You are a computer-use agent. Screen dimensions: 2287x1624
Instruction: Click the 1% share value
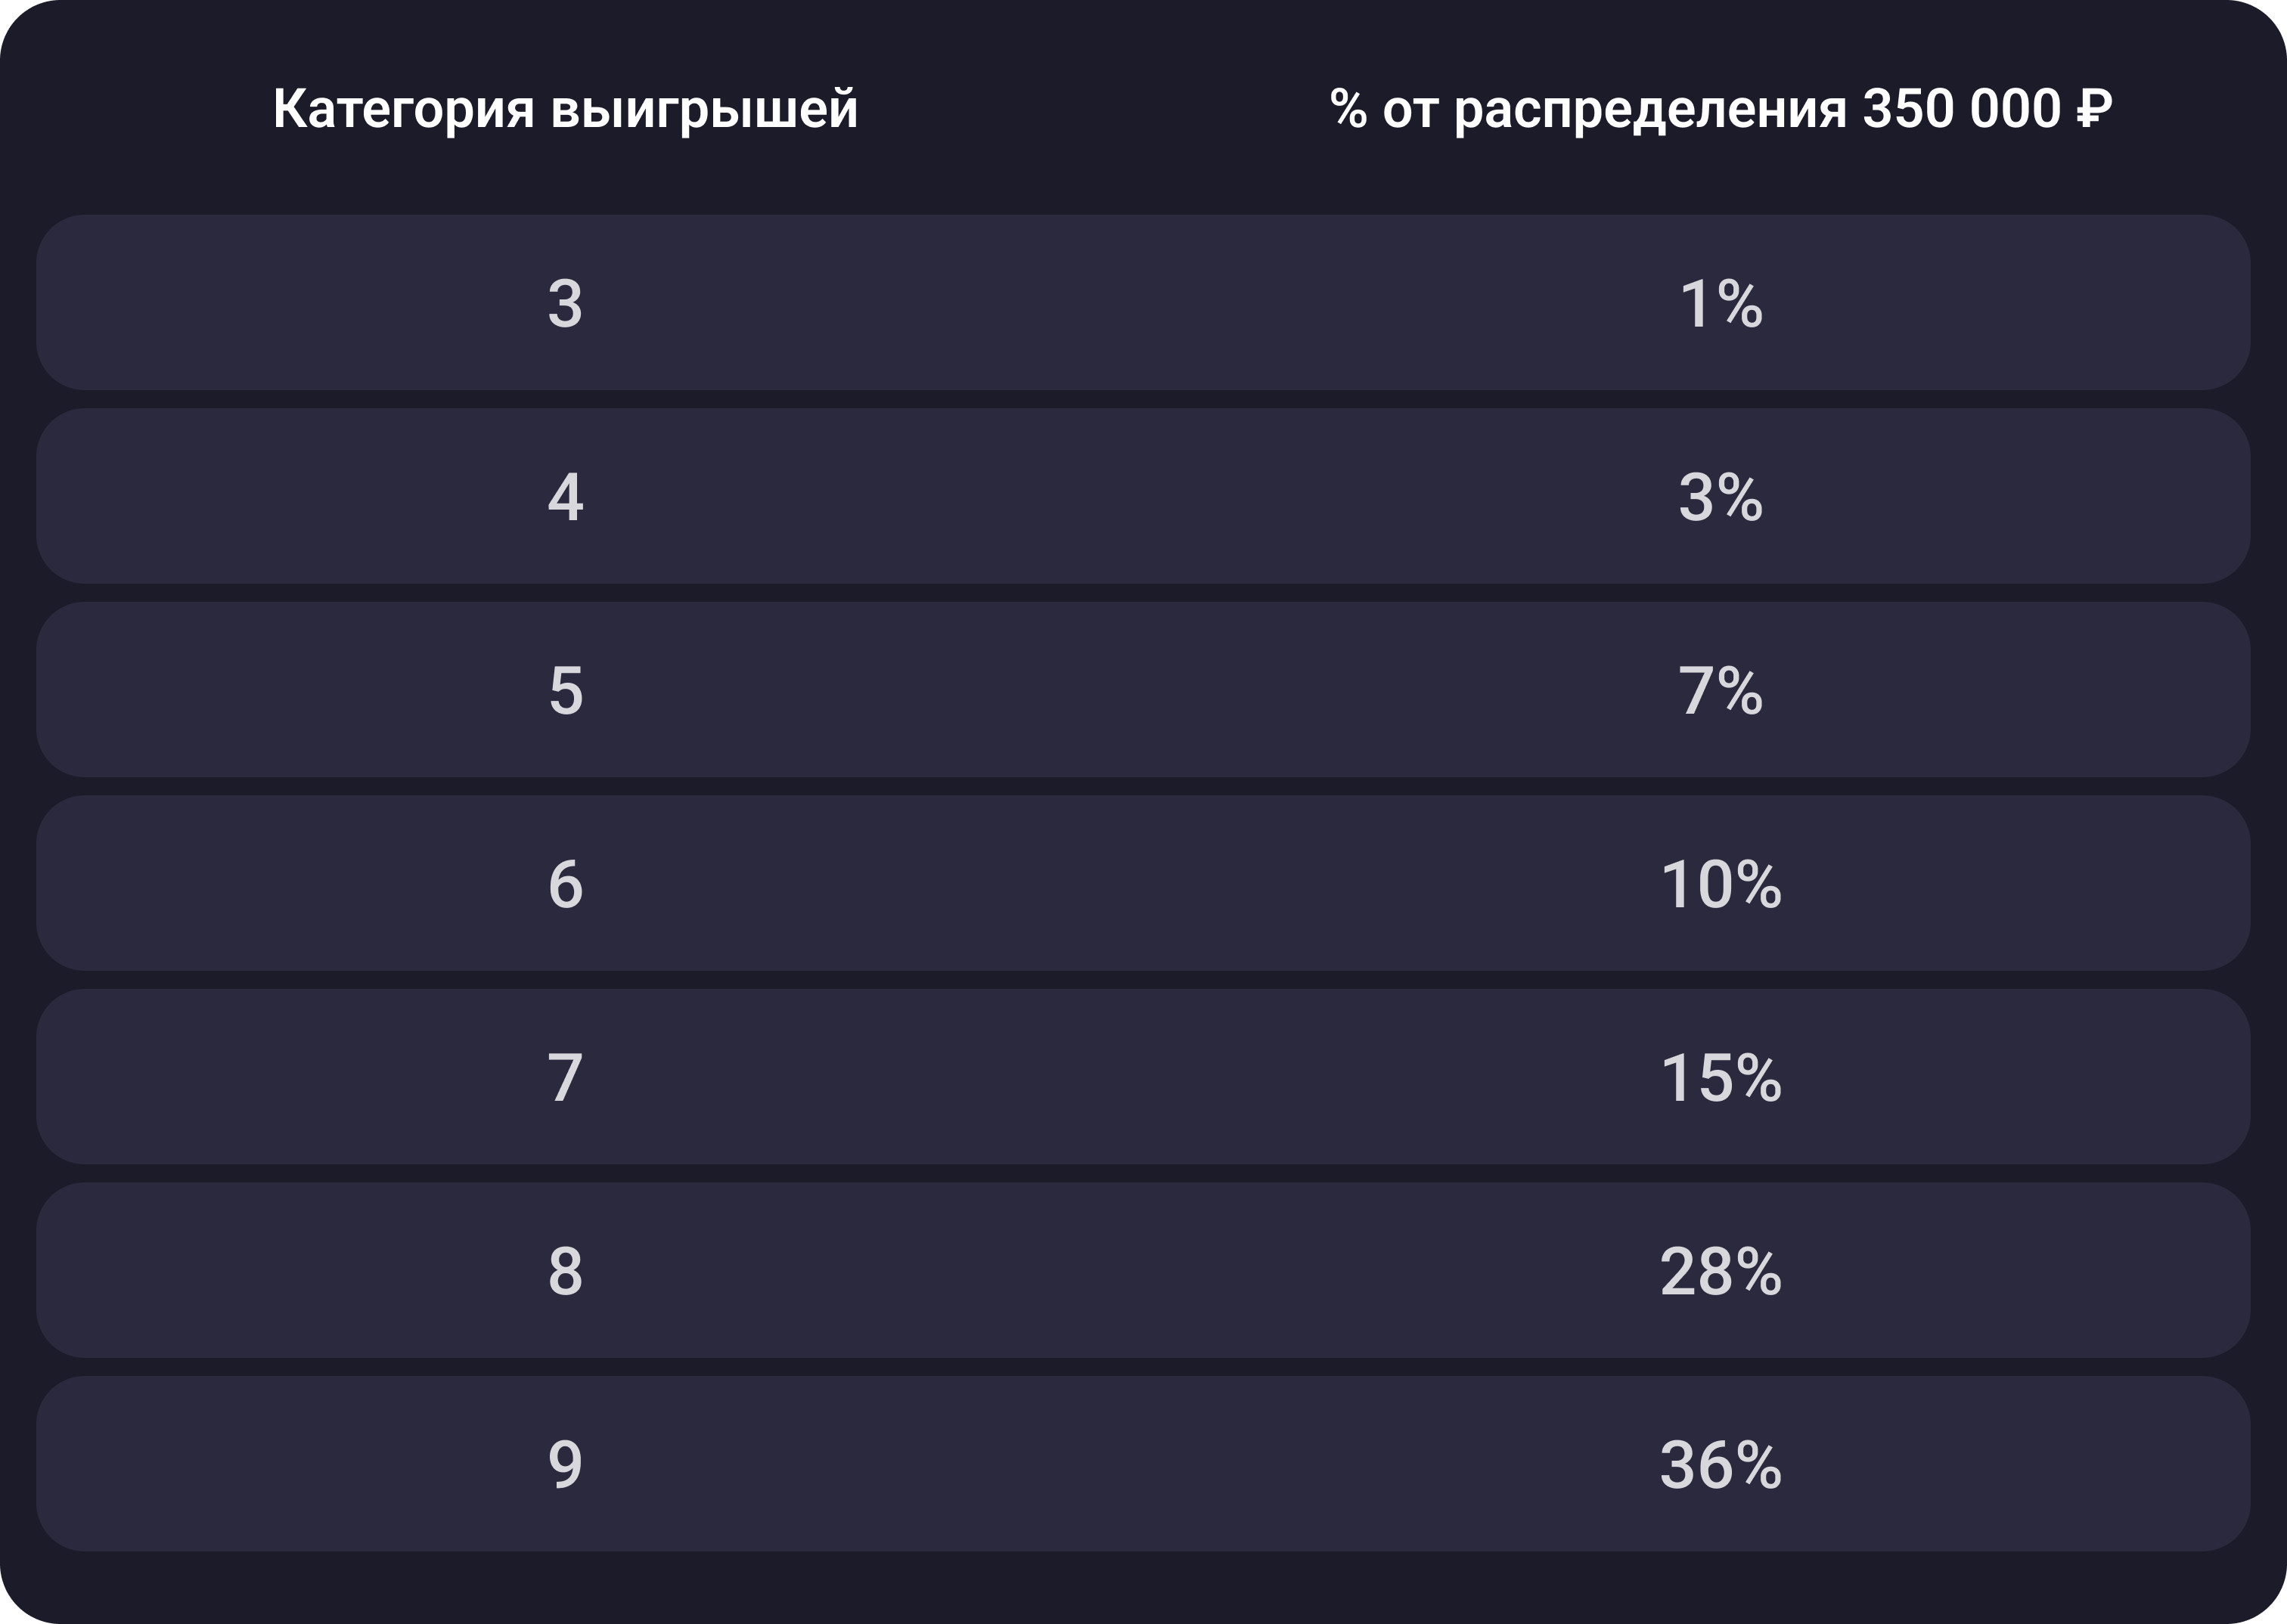tap(1720, 304)
